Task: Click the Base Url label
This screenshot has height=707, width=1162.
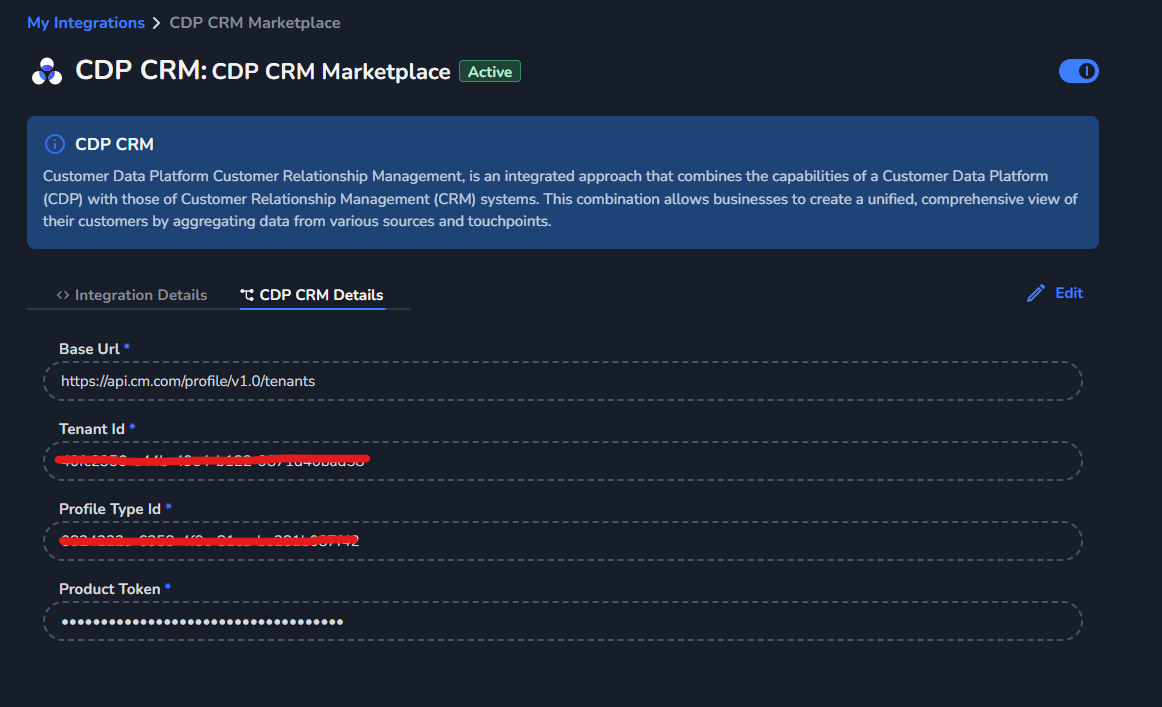Action: coord(89,349)
